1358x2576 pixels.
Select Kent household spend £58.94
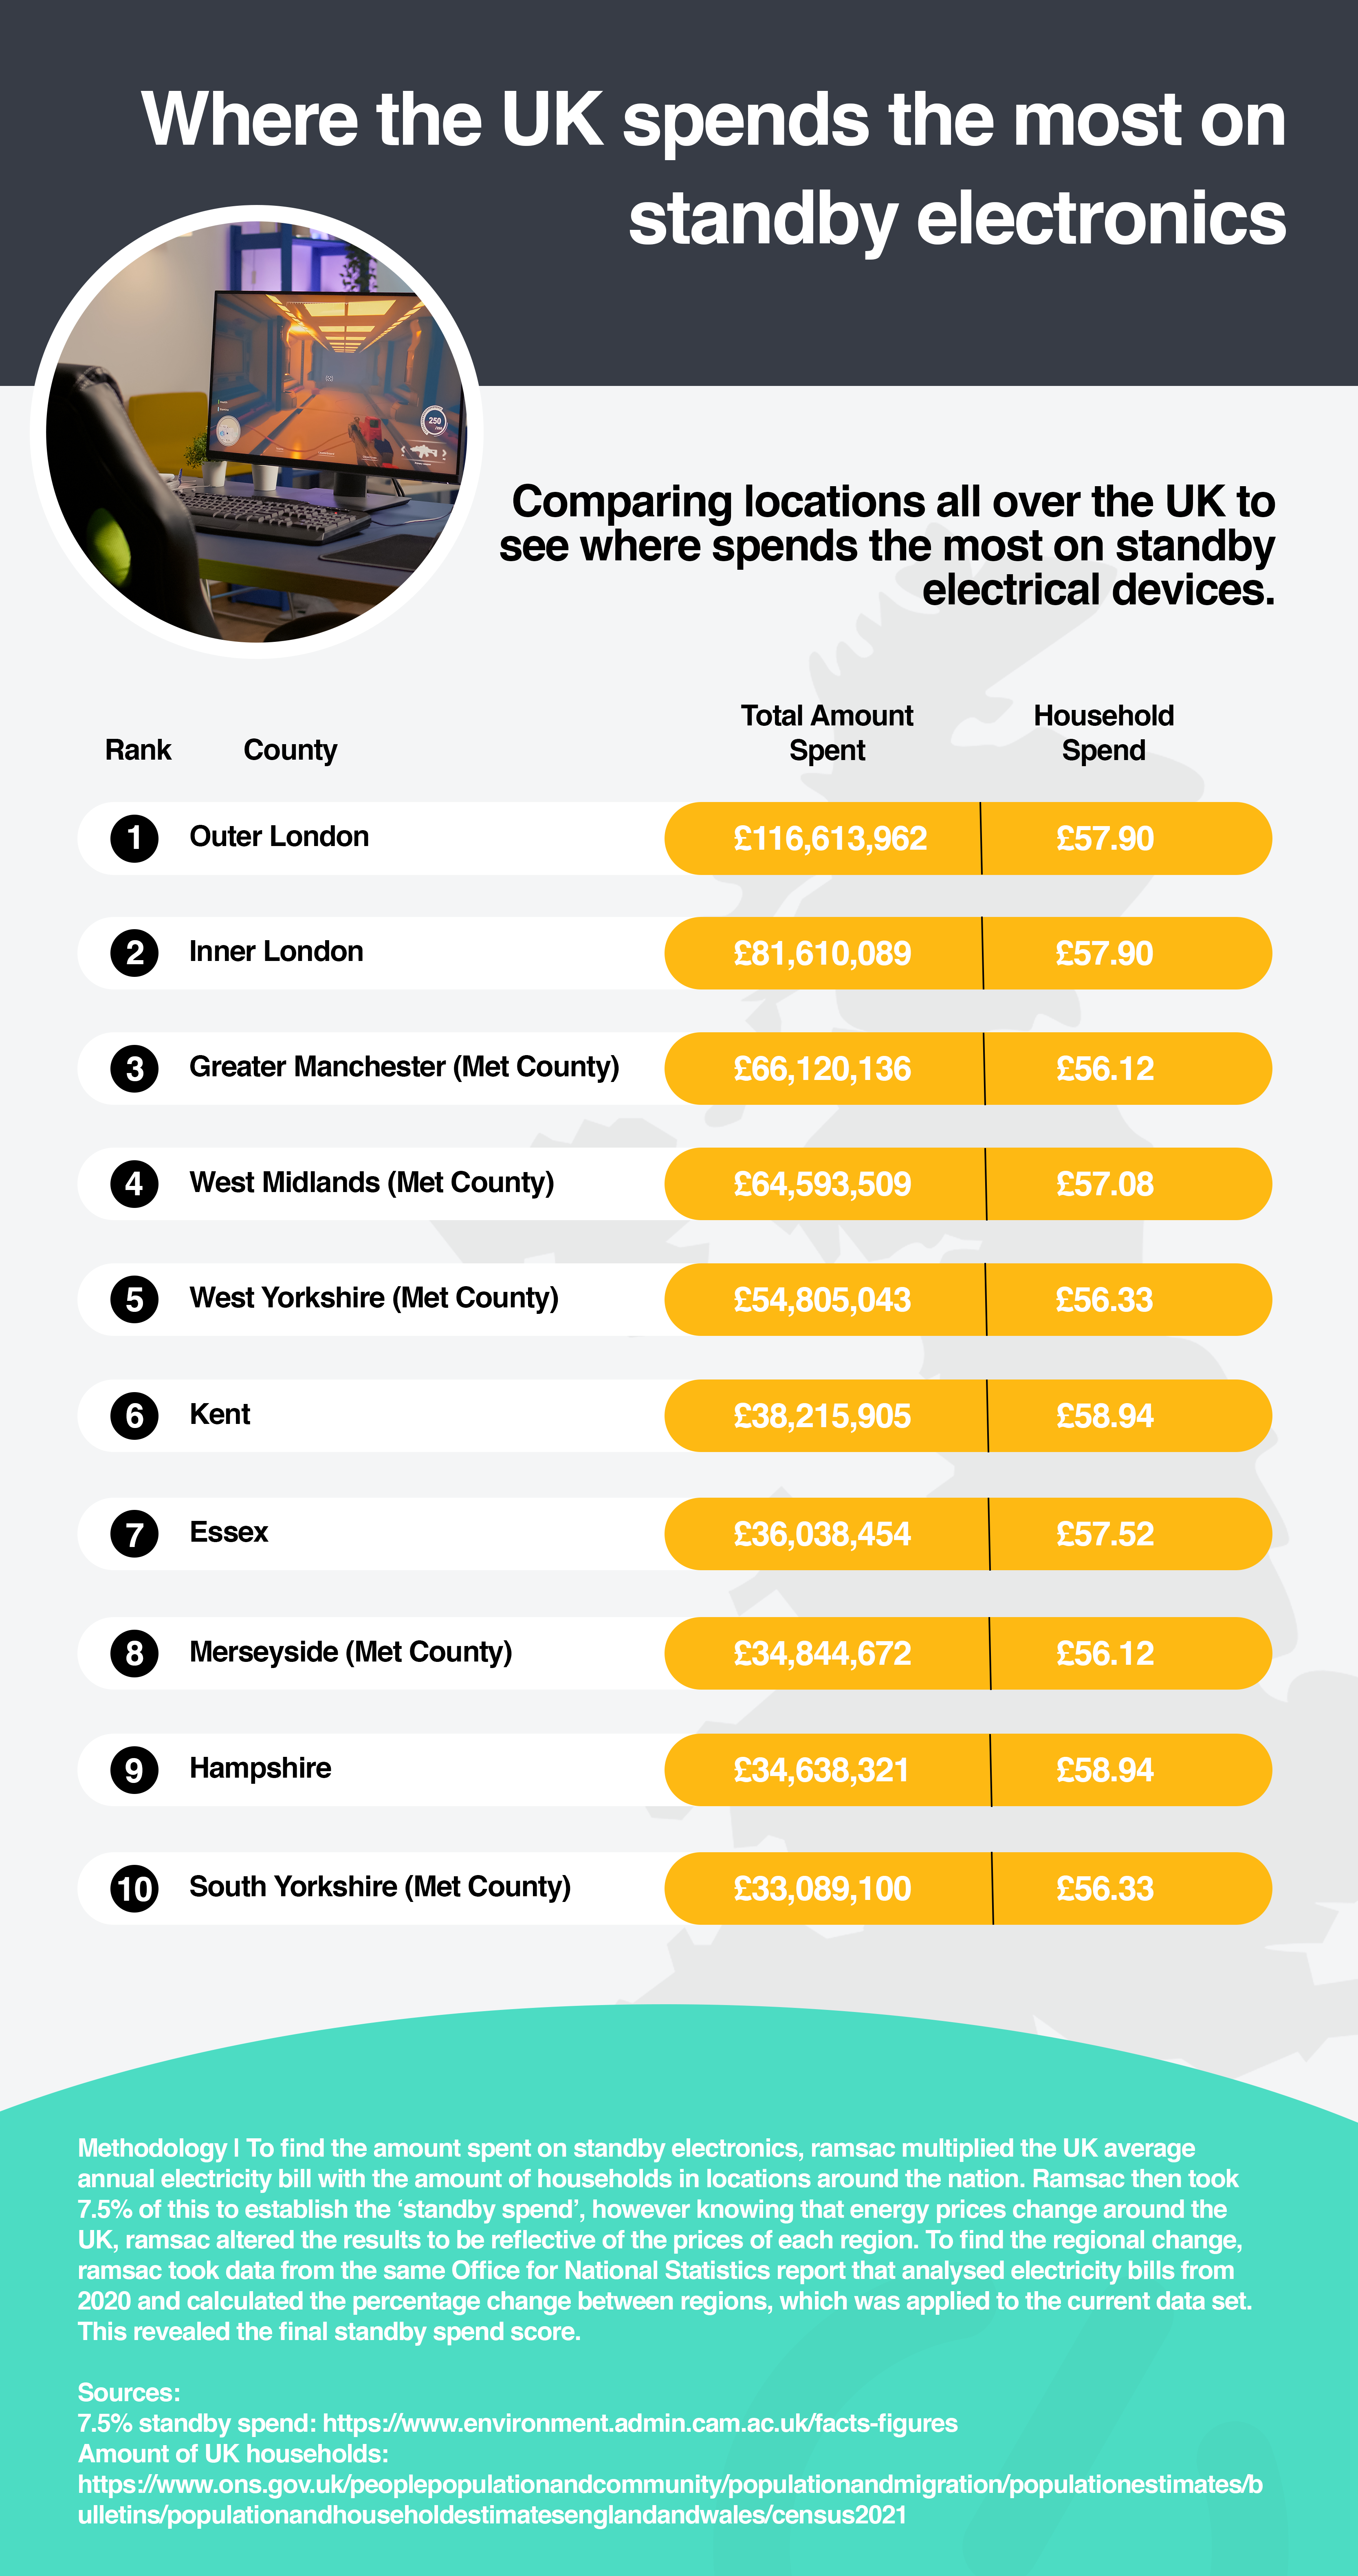[x=1105, y=1416]
